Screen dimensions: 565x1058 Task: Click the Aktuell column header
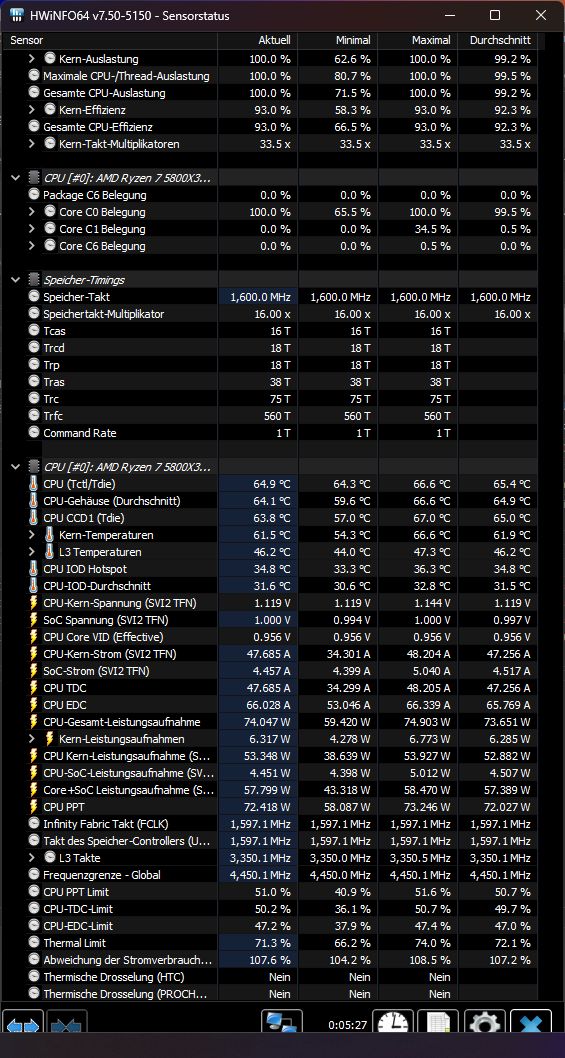[x=257, y=40]
